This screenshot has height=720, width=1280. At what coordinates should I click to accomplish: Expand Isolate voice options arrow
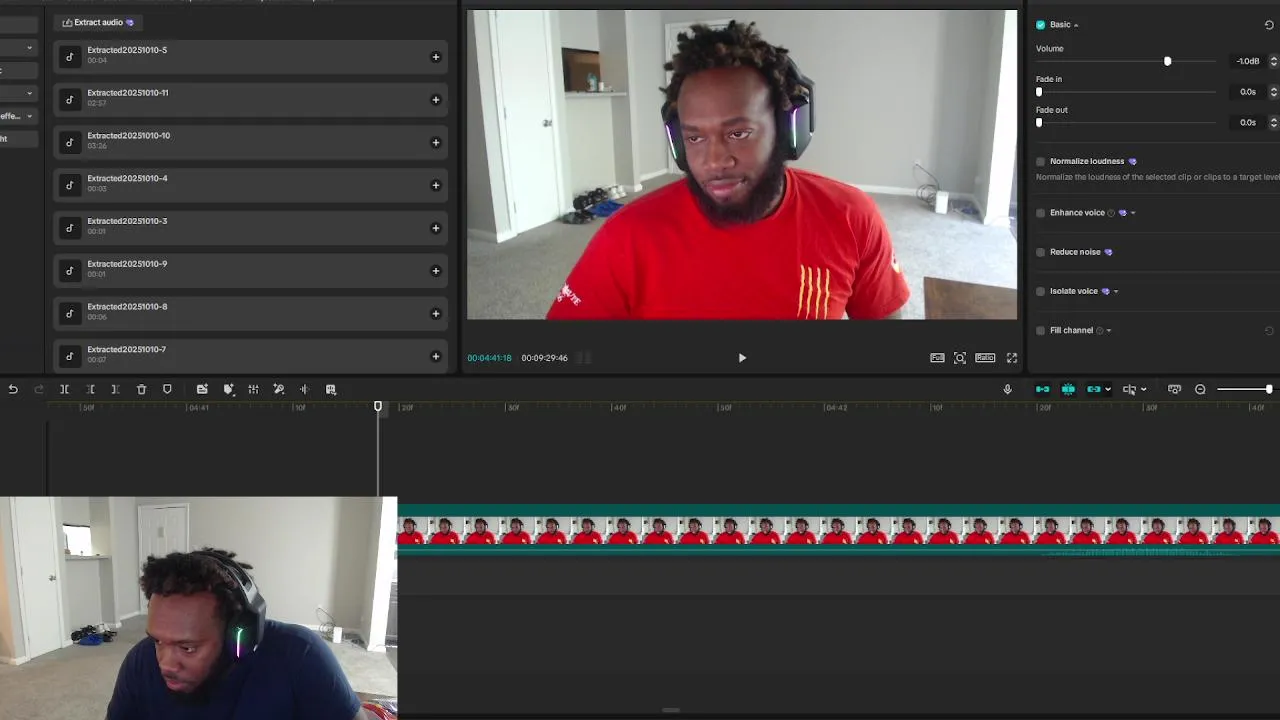1116,292
